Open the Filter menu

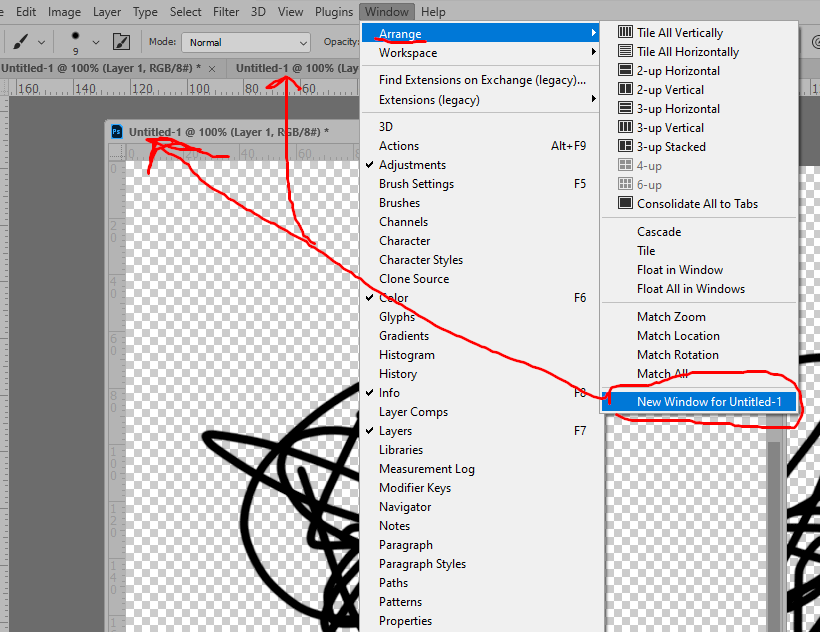pyautogui.click(x=226, y=12)
